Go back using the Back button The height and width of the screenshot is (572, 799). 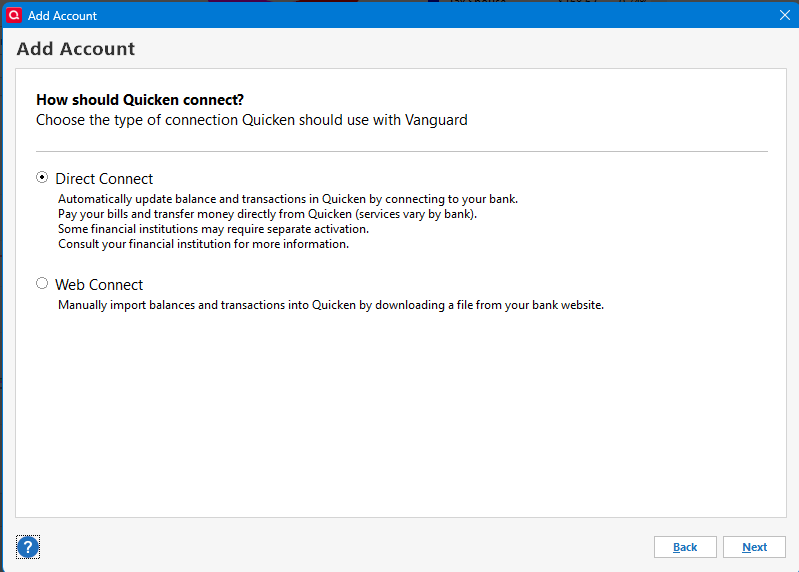[x=685, y=547]
